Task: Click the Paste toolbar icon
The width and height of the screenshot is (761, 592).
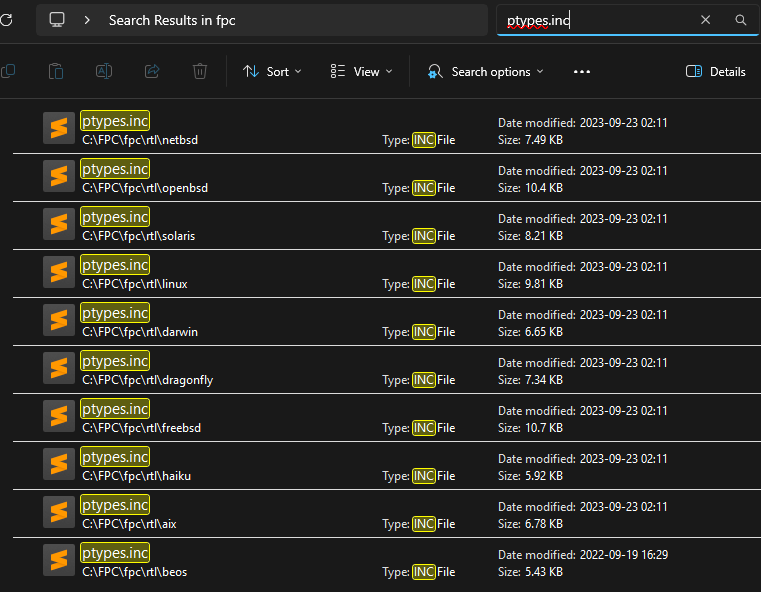Action: click(56, 71)
